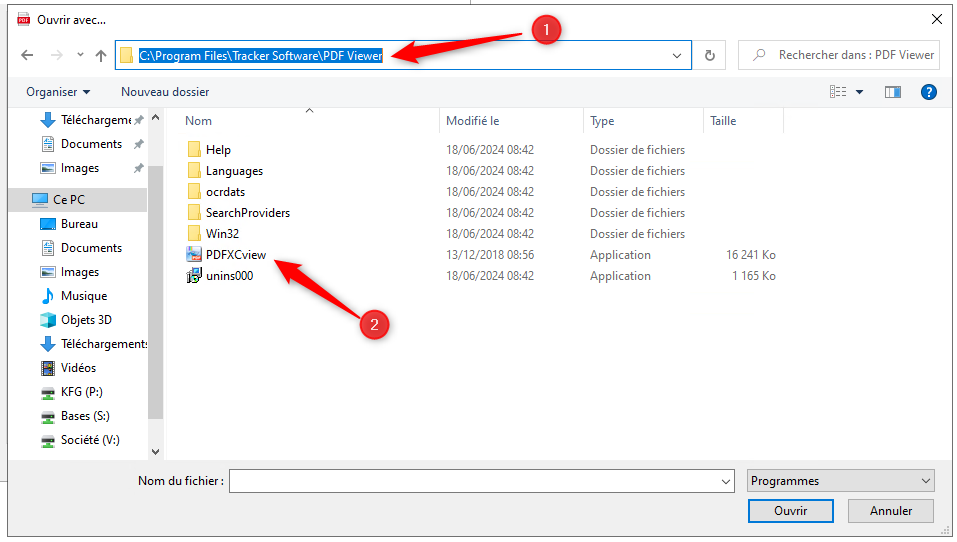Select Objets 3D in the sidebar

click(x=86, y=320)
